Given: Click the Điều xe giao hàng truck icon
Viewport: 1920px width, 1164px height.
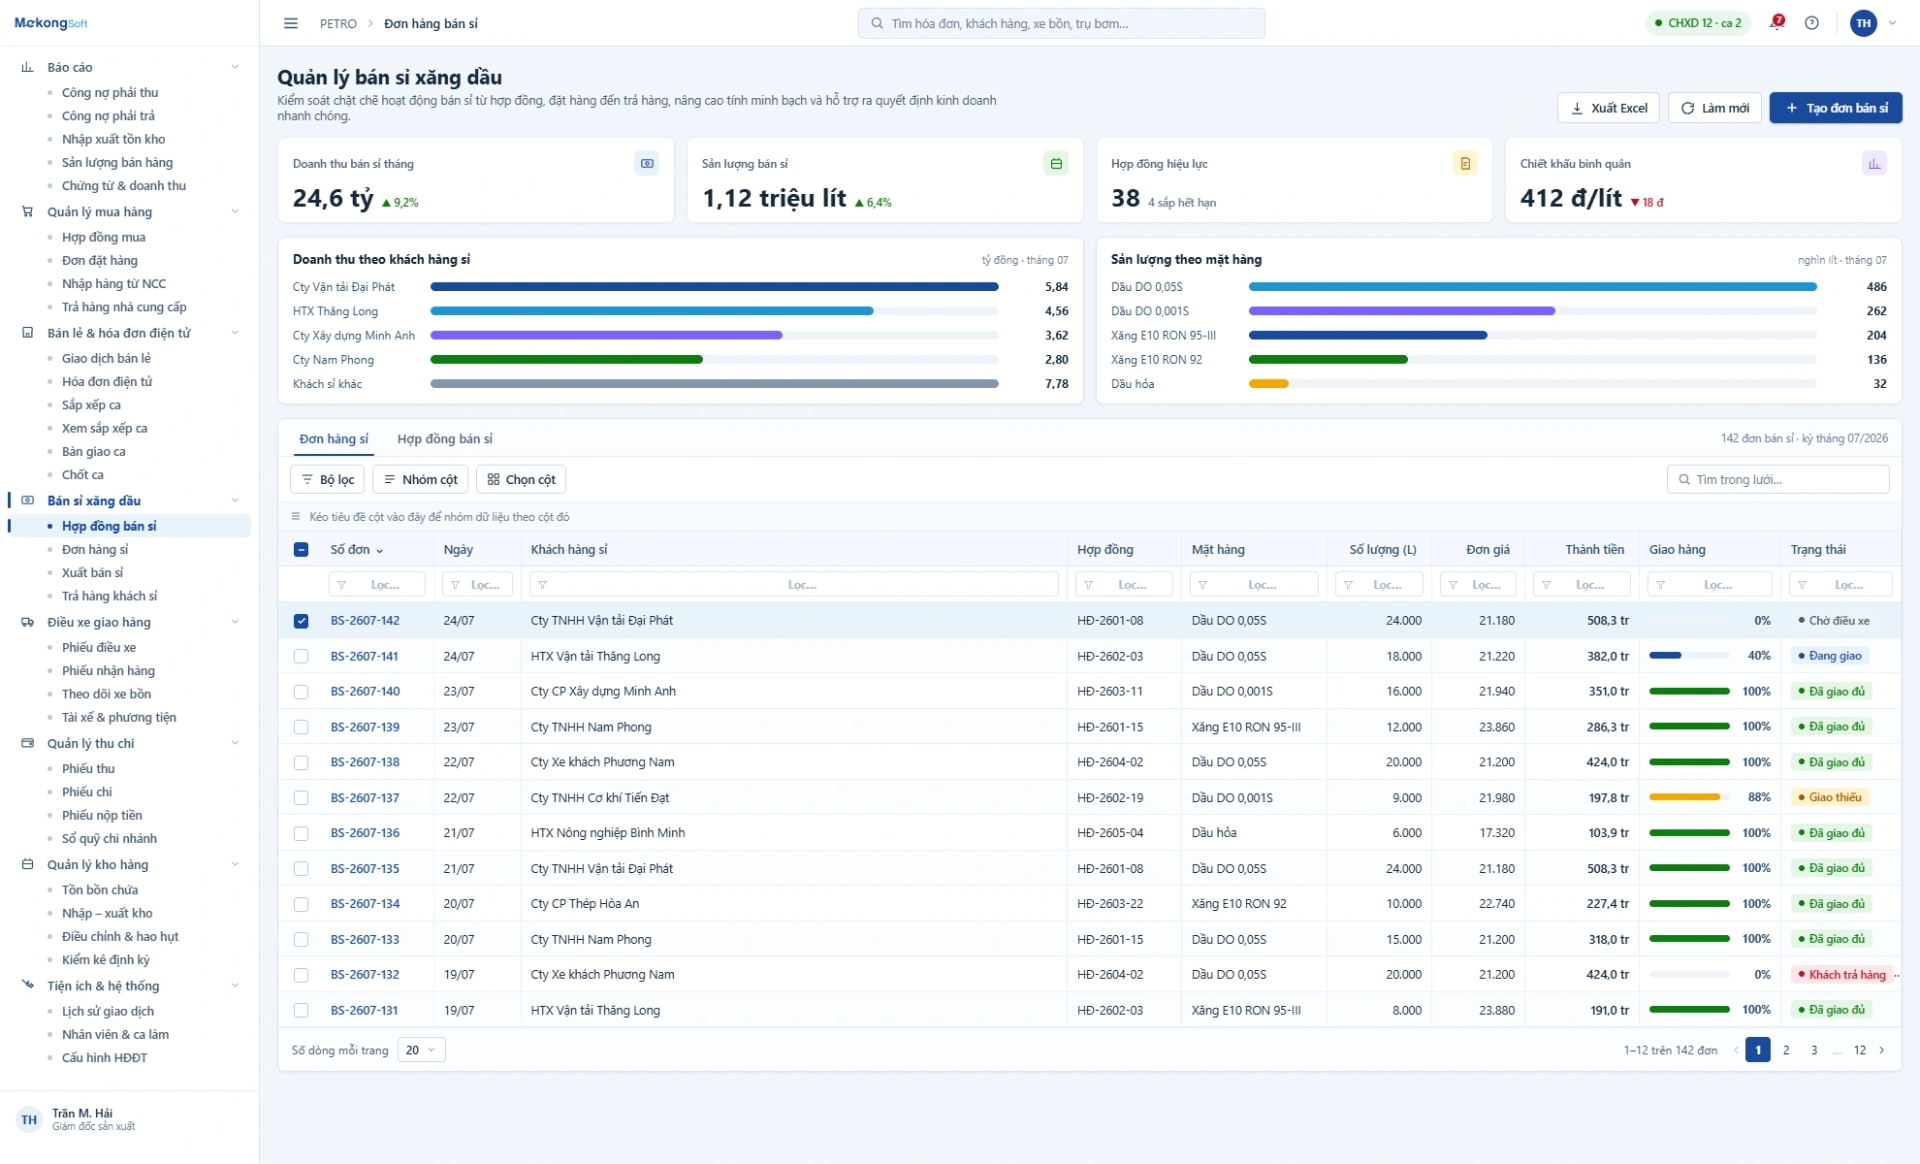Looking at the screenshot, I should [x=27, y=622].
